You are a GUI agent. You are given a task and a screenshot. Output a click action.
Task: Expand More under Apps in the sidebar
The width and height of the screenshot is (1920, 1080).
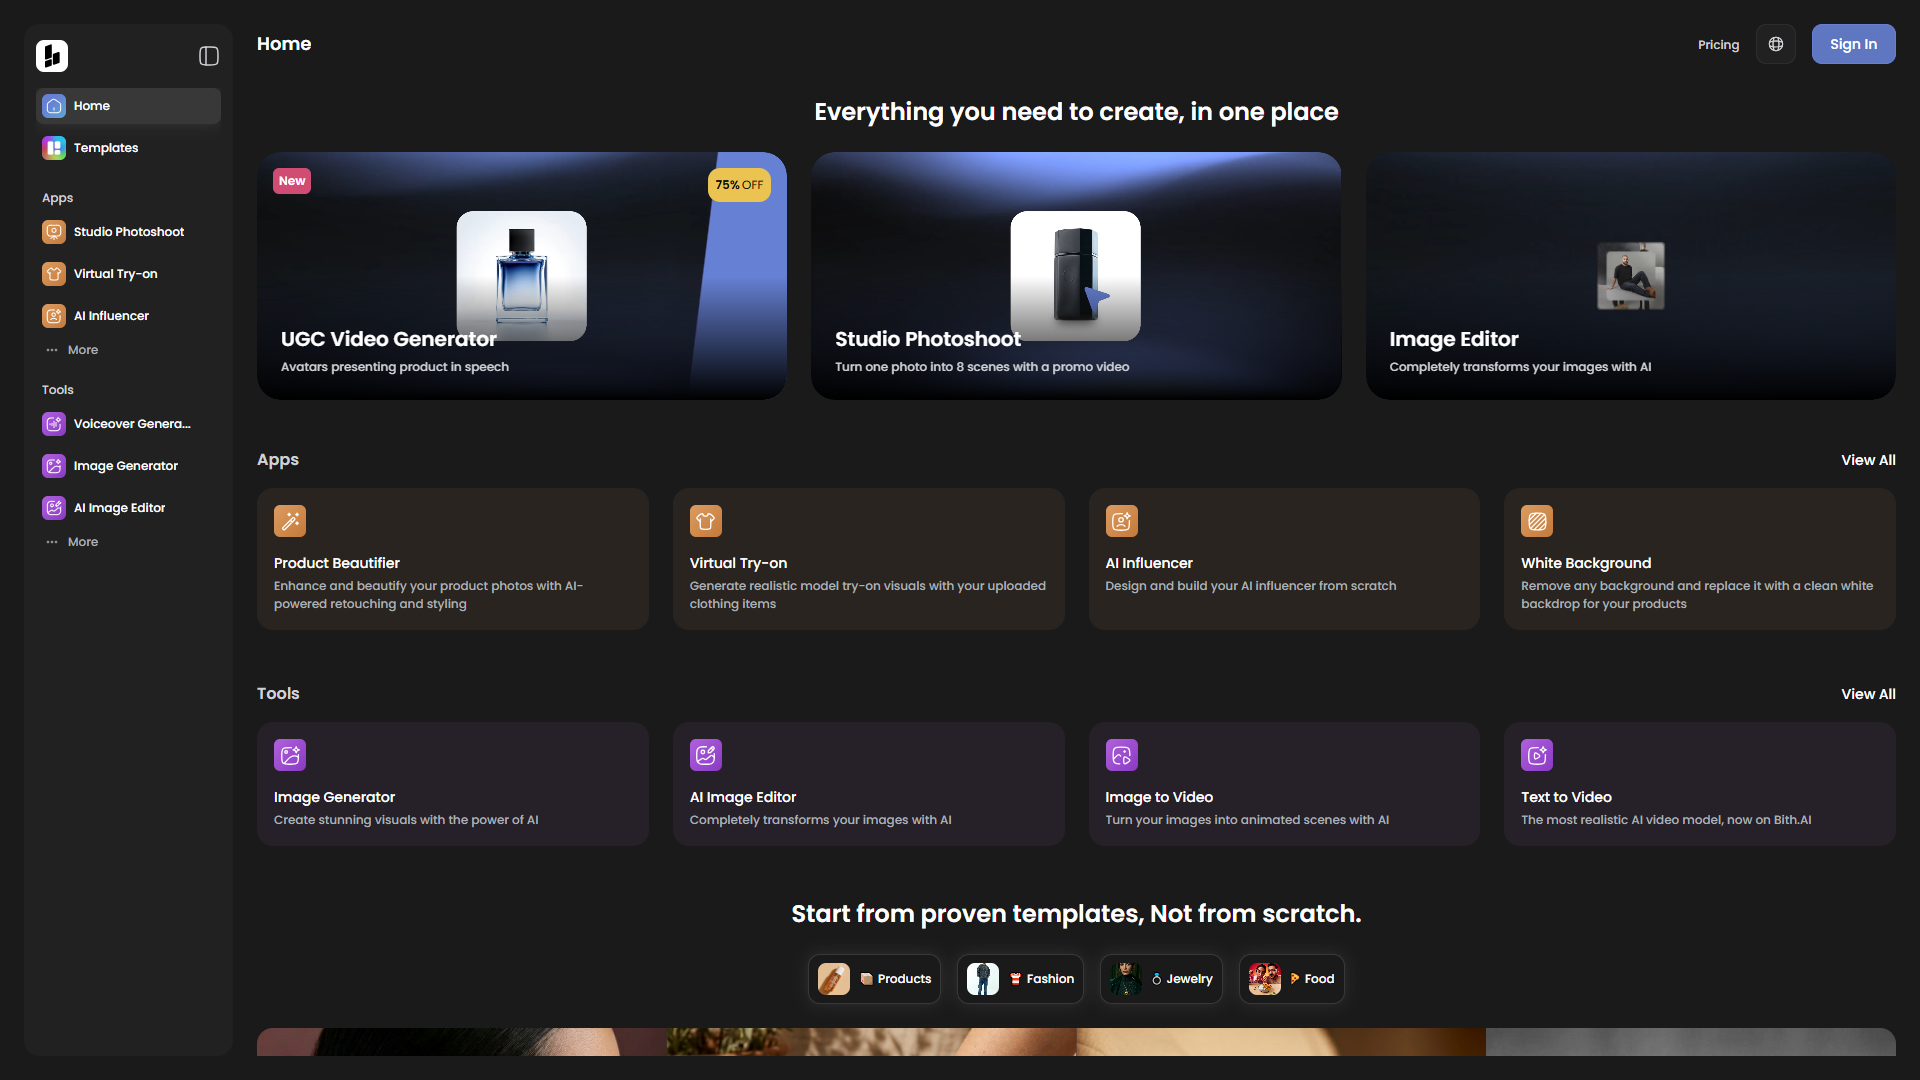[72, 350]
